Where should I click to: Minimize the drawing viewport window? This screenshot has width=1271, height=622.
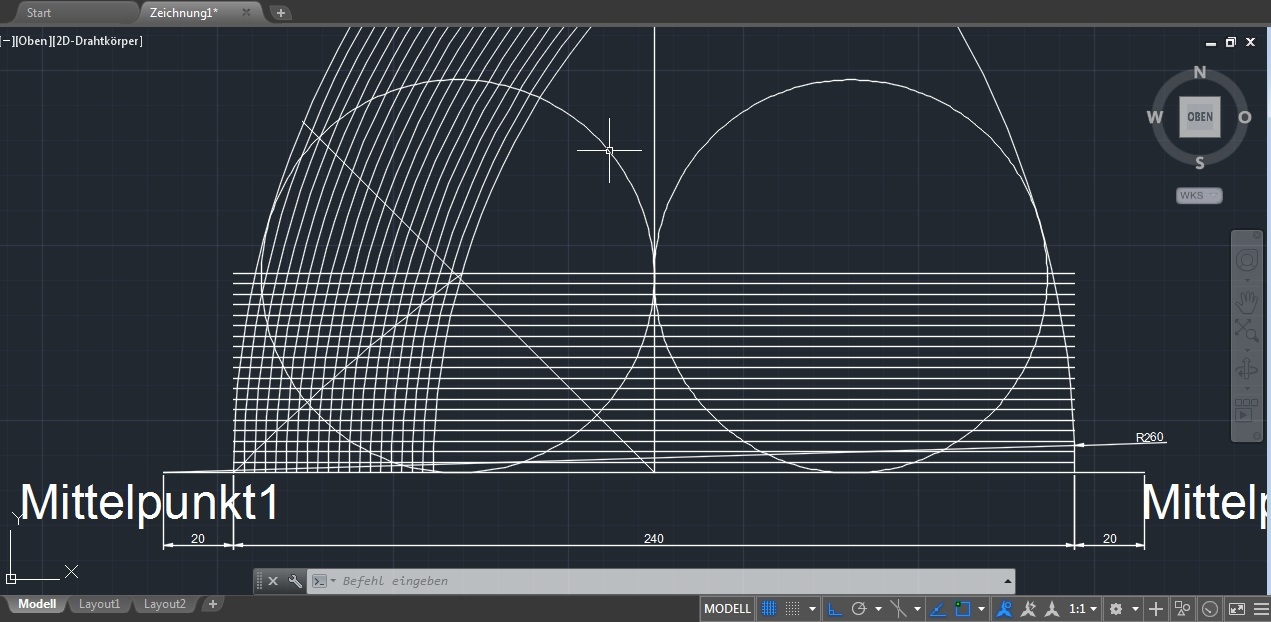1211,42
